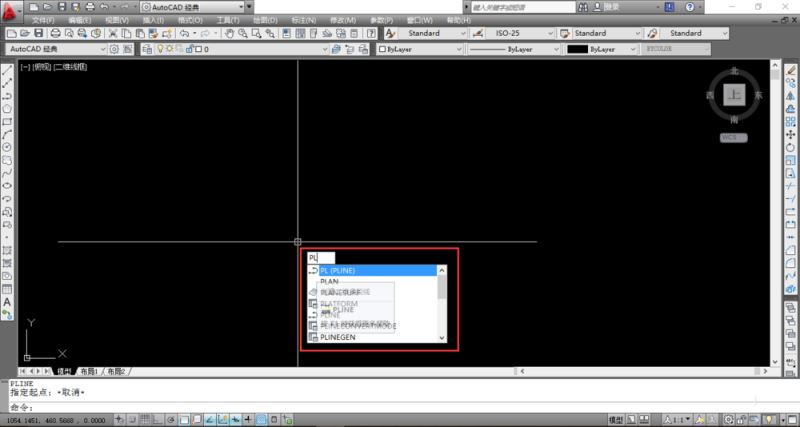Image resolution: width=800 pixels, height=427 pixels.
Task: Select the Polygon draw tool
Action: 7,109
